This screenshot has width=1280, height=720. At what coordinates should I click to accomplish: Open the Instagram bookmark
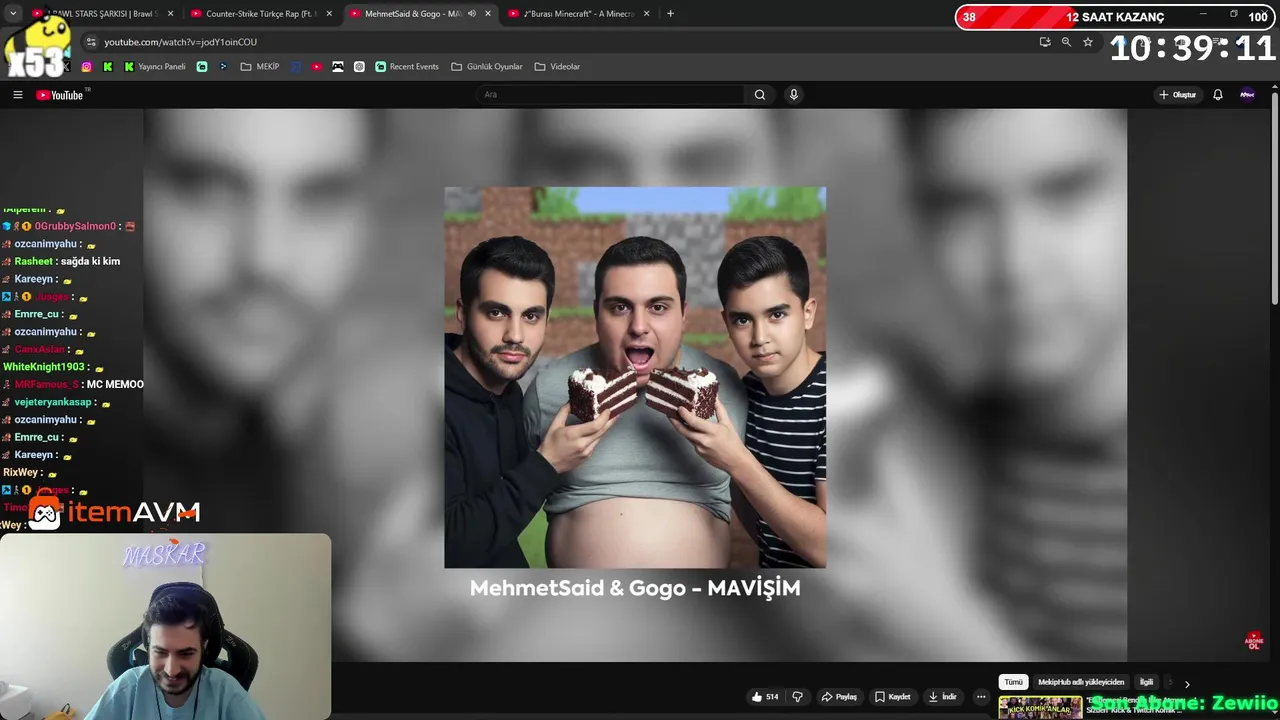(x=86, y=67)
